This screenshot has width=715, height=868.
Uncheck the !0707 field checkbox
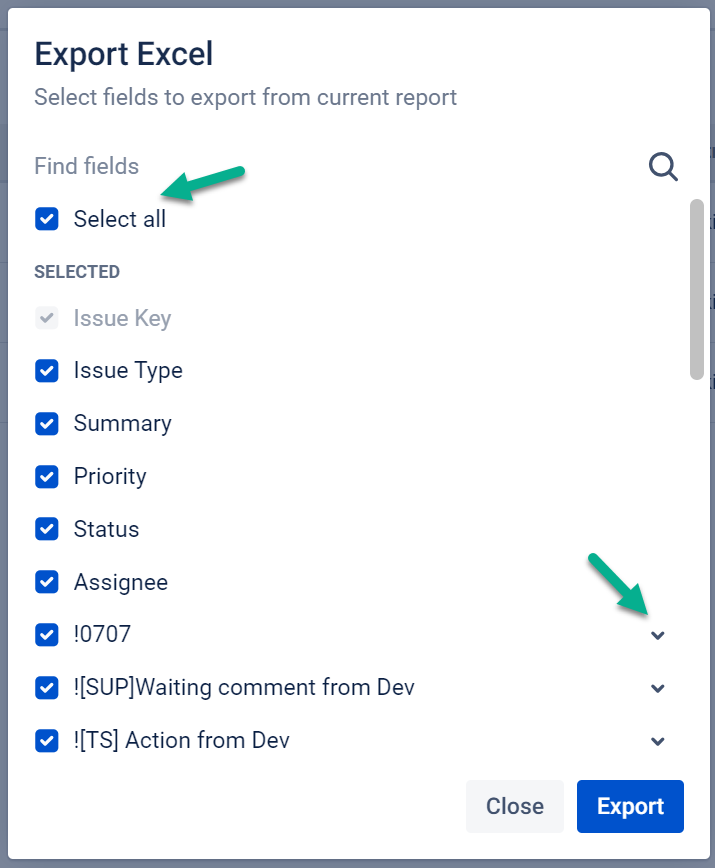coord(47,635)
